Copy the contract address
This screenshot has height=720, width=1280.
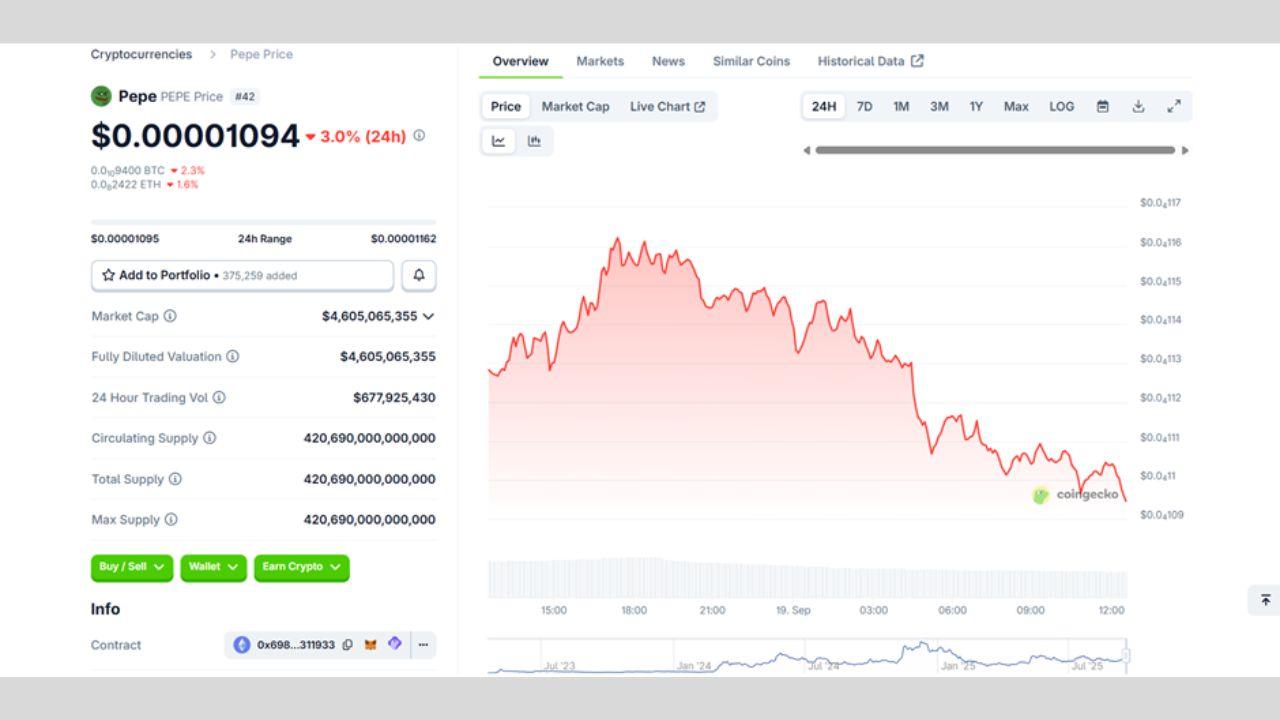pyautogui.click(x=347, y=645)
